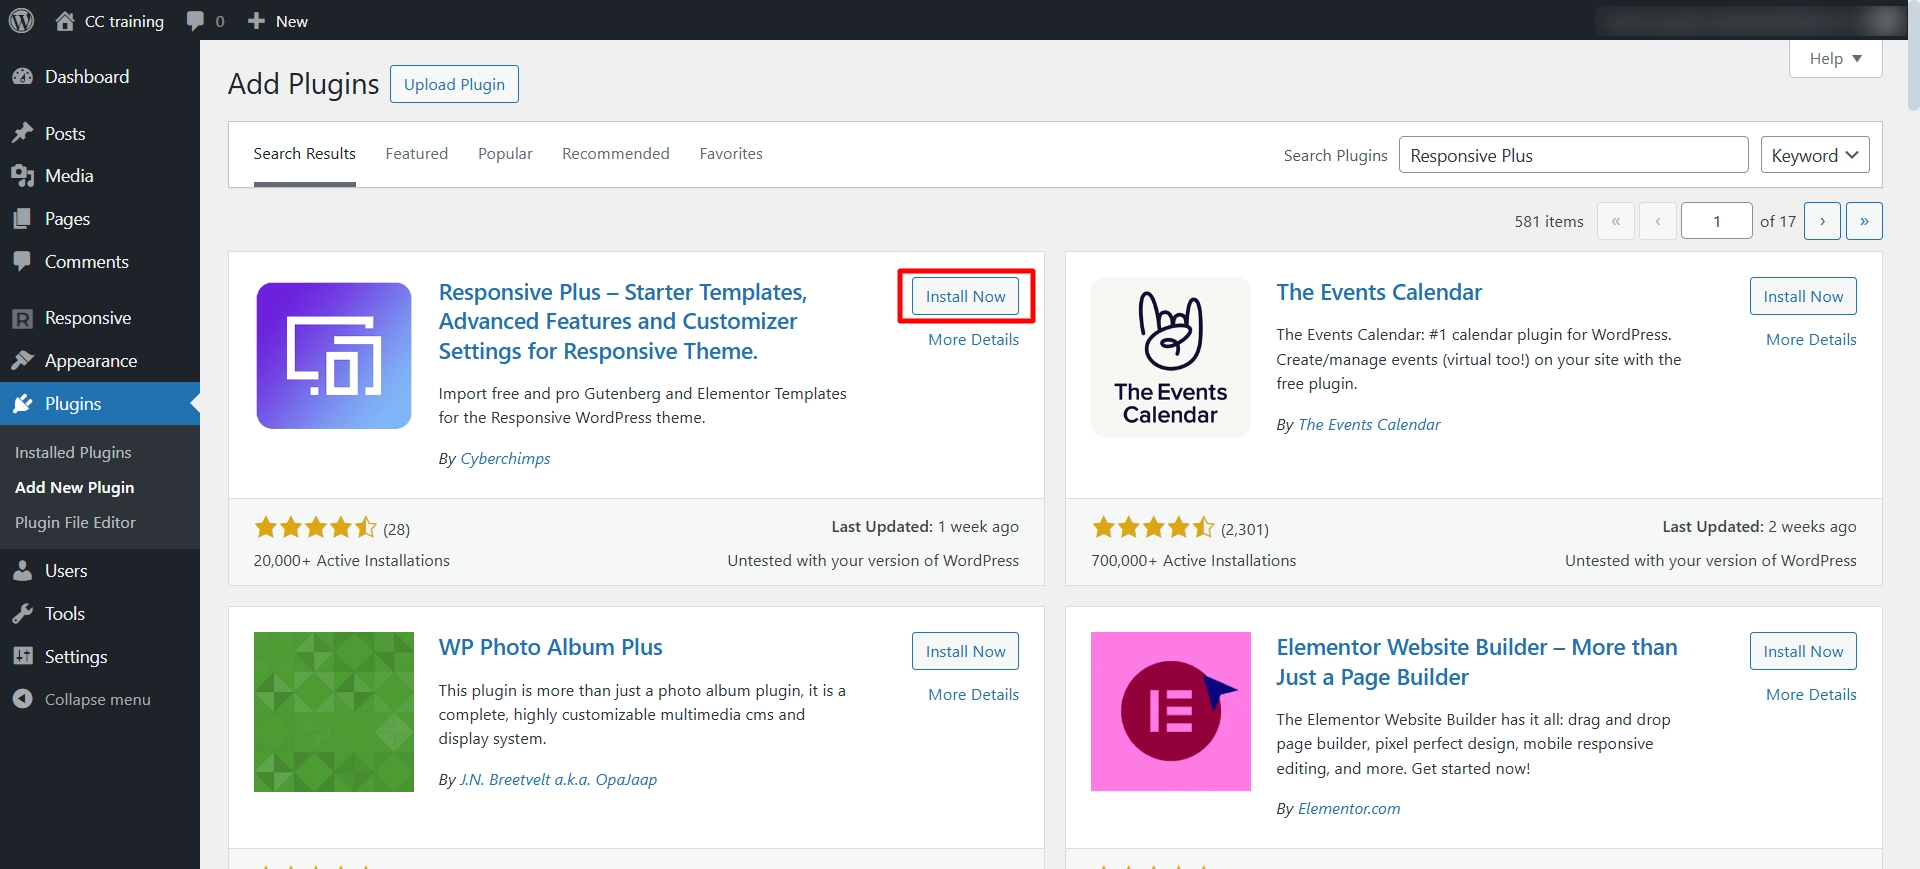1920x869 pixels.
Task: Click the Elementor plugin logo
Action: 1171,712
